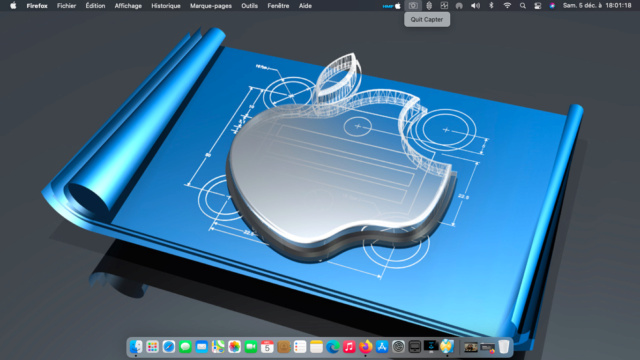Click the Quit Capter menu item
Screen dimensions: 640x360
tap(427, 20)
